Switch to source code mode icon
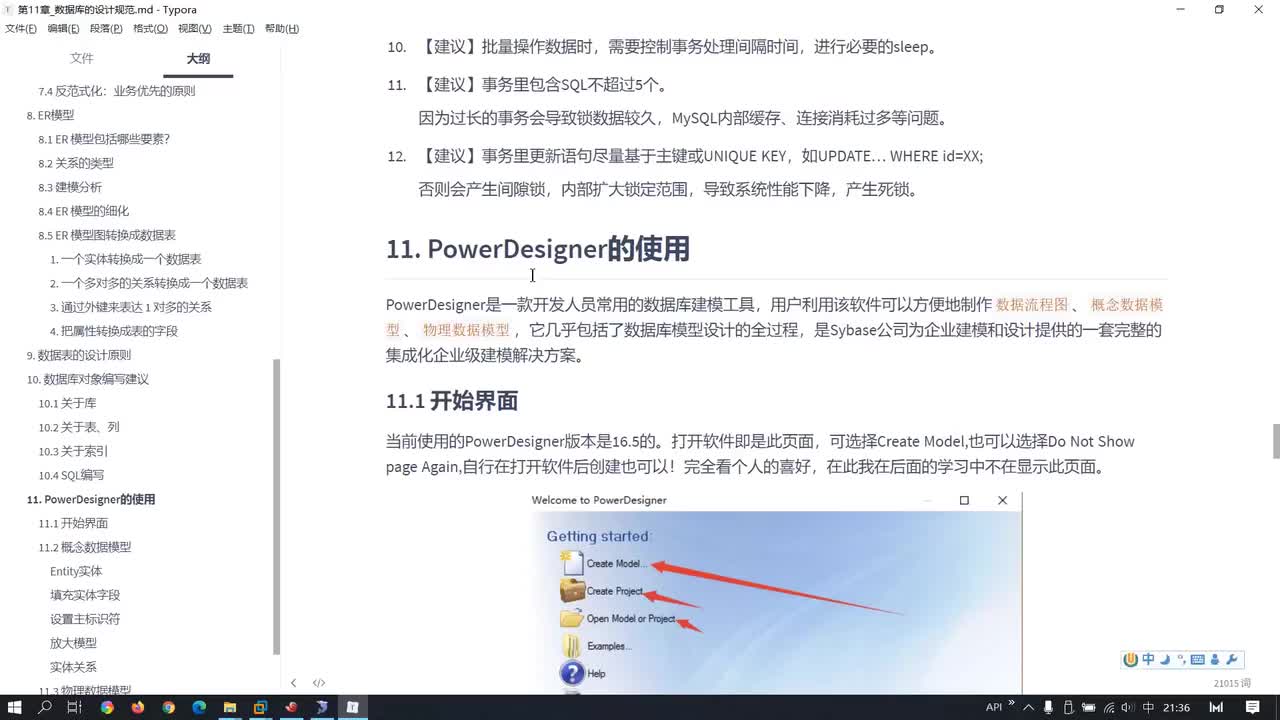1280x720 pixels. coord(319,683)
